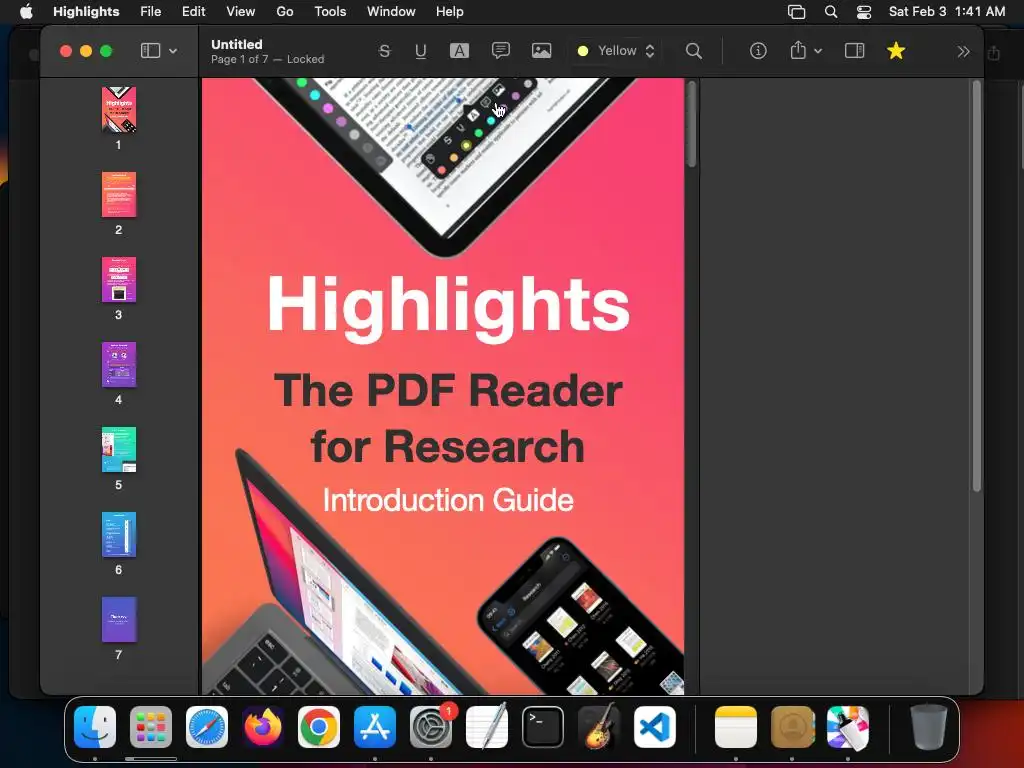Click the annotations panel scrollbar

click(977, 286)
